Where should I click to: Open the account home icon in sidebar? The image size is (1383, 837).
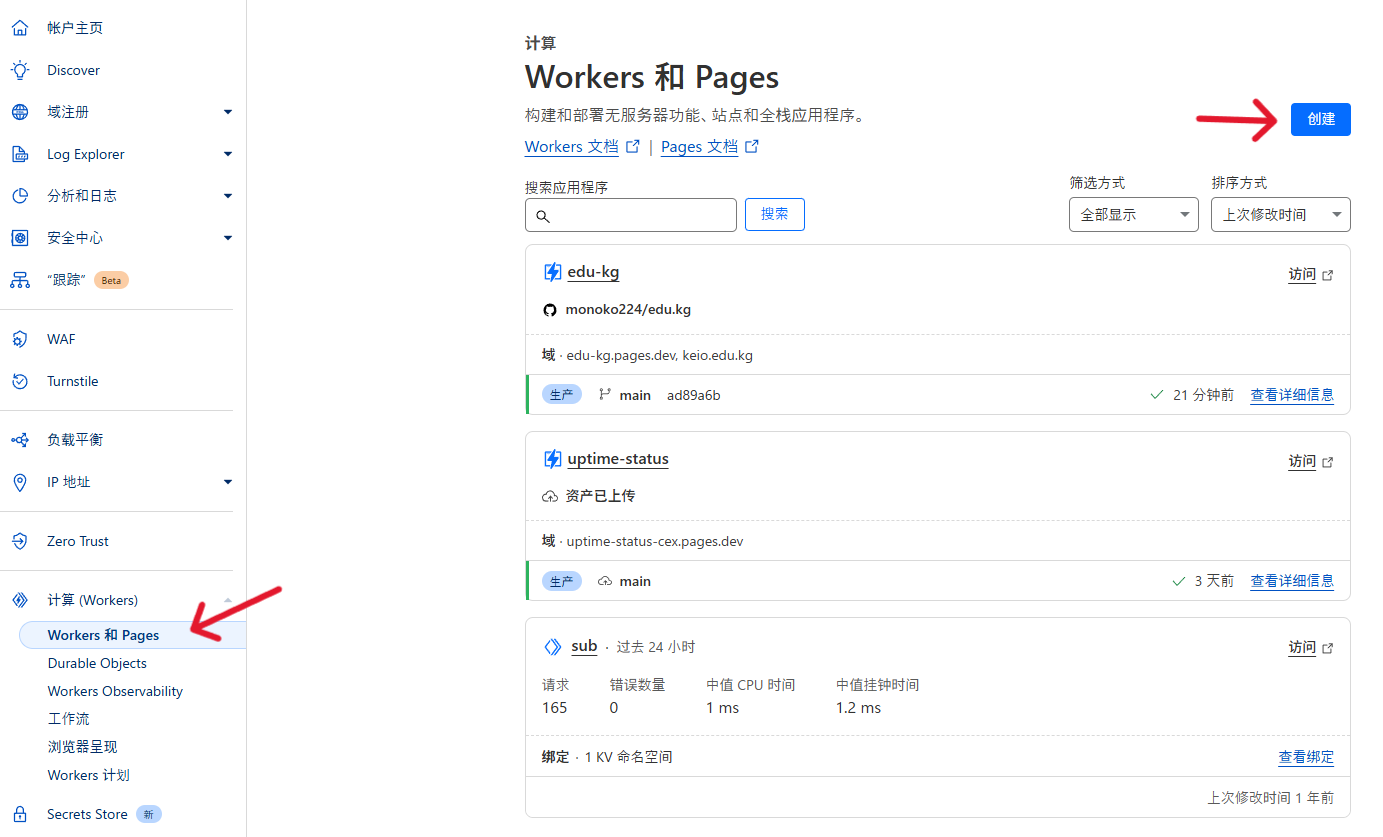[19, 28]
